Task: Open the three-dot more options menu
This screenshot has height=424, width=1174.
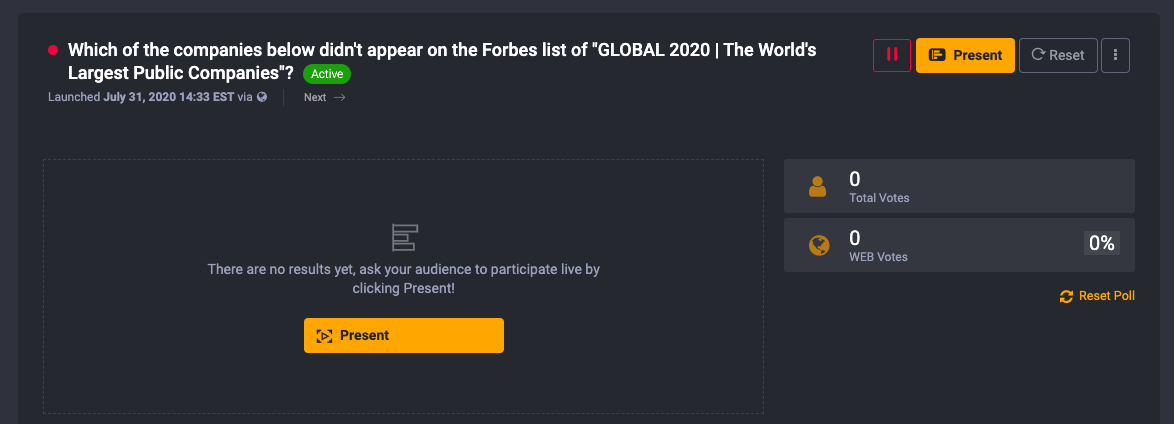Action: [x=1116, y=55]
